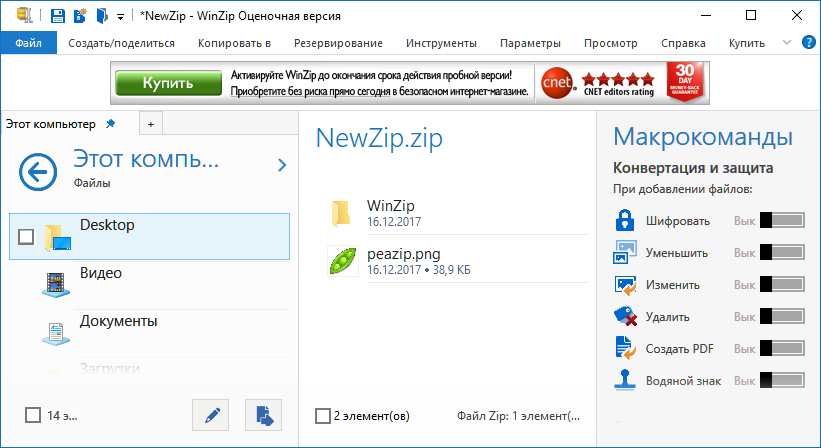Turn on the Изменить switch

782,284
